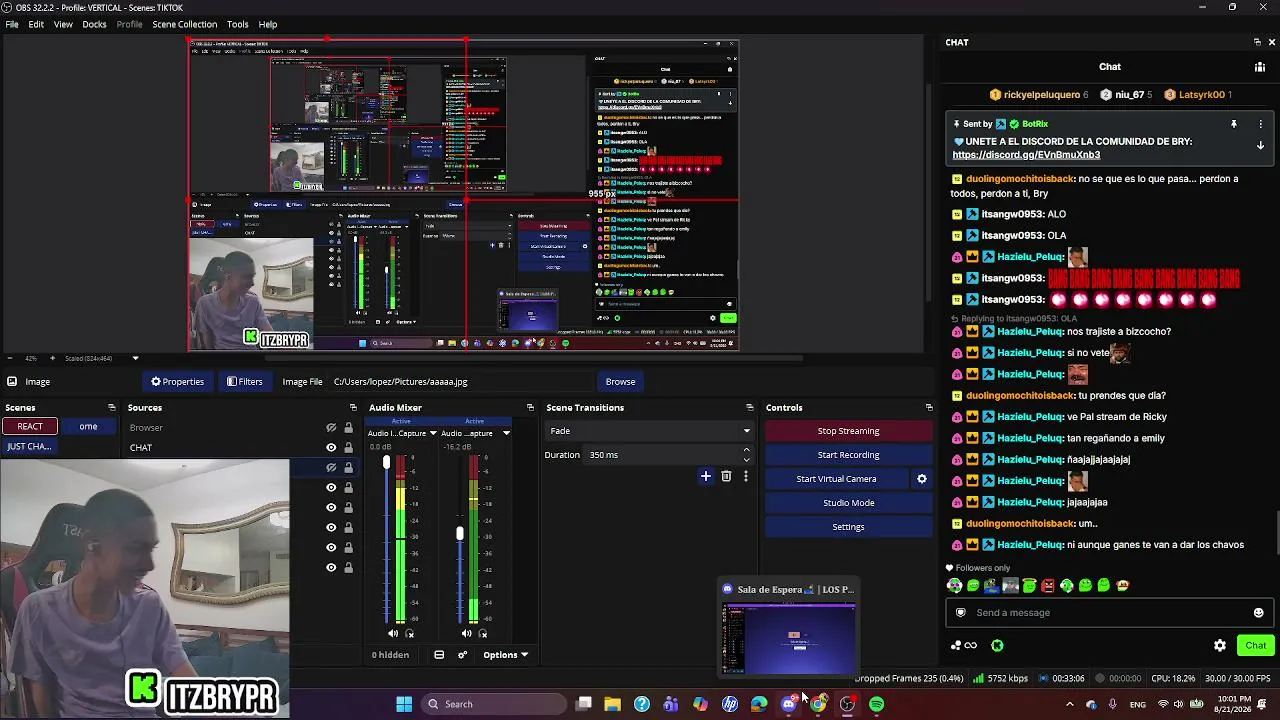
Task: Open the Docks menu
Action: click(94, 24)
